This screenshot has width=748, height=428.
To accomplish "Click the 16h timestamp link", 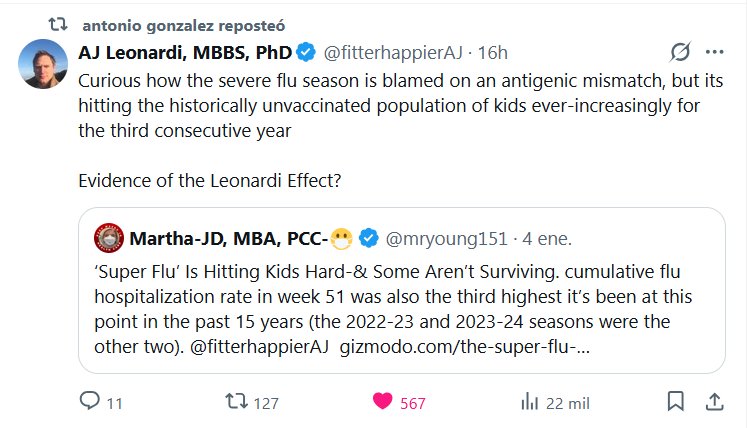I will coord(492,53).
